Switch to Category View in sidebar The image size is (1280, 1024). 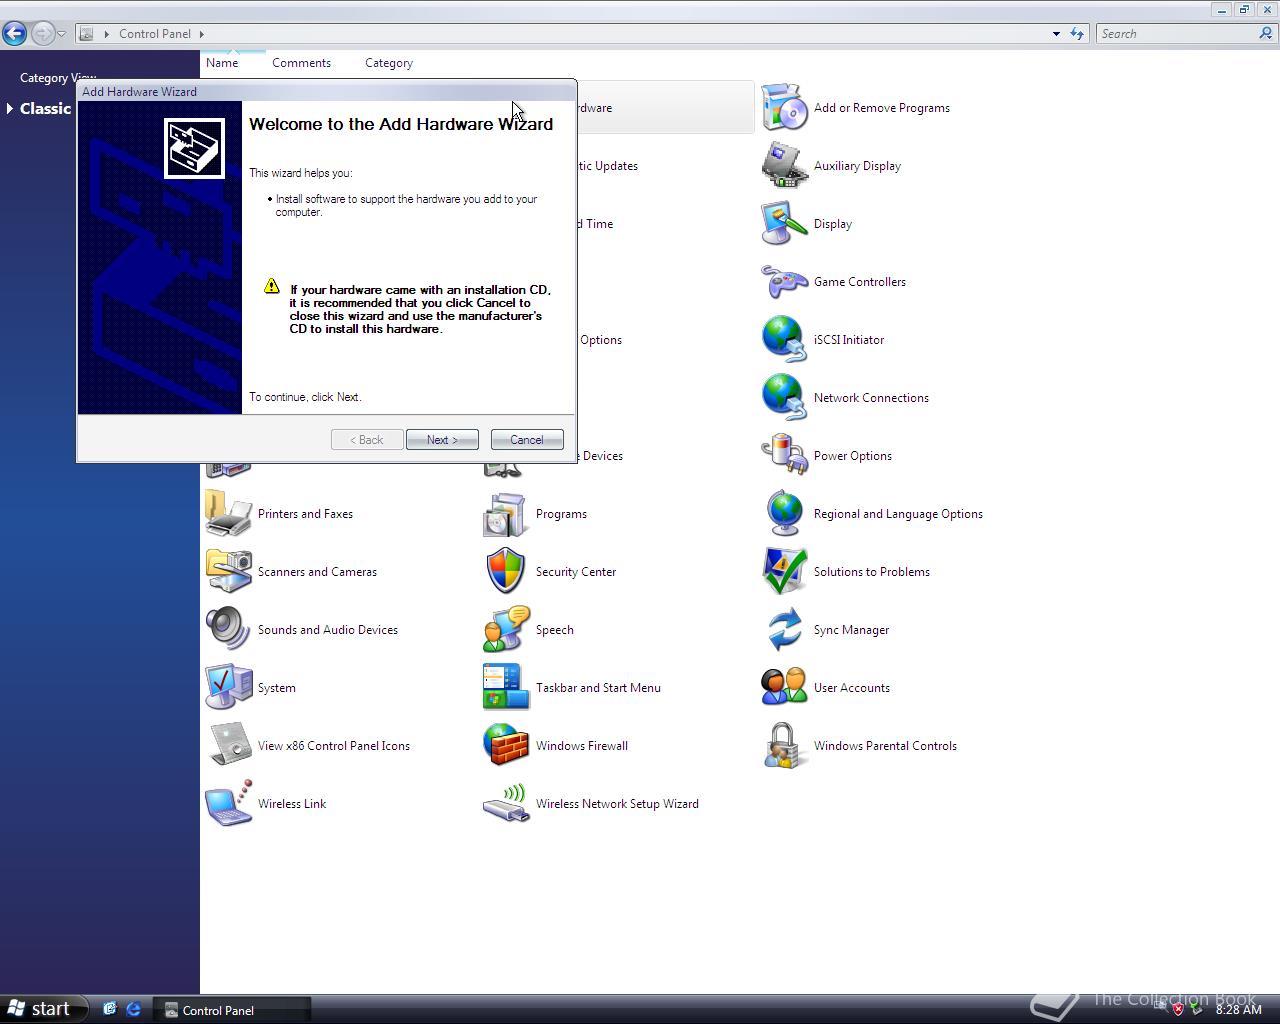click(x=58, y=78)
